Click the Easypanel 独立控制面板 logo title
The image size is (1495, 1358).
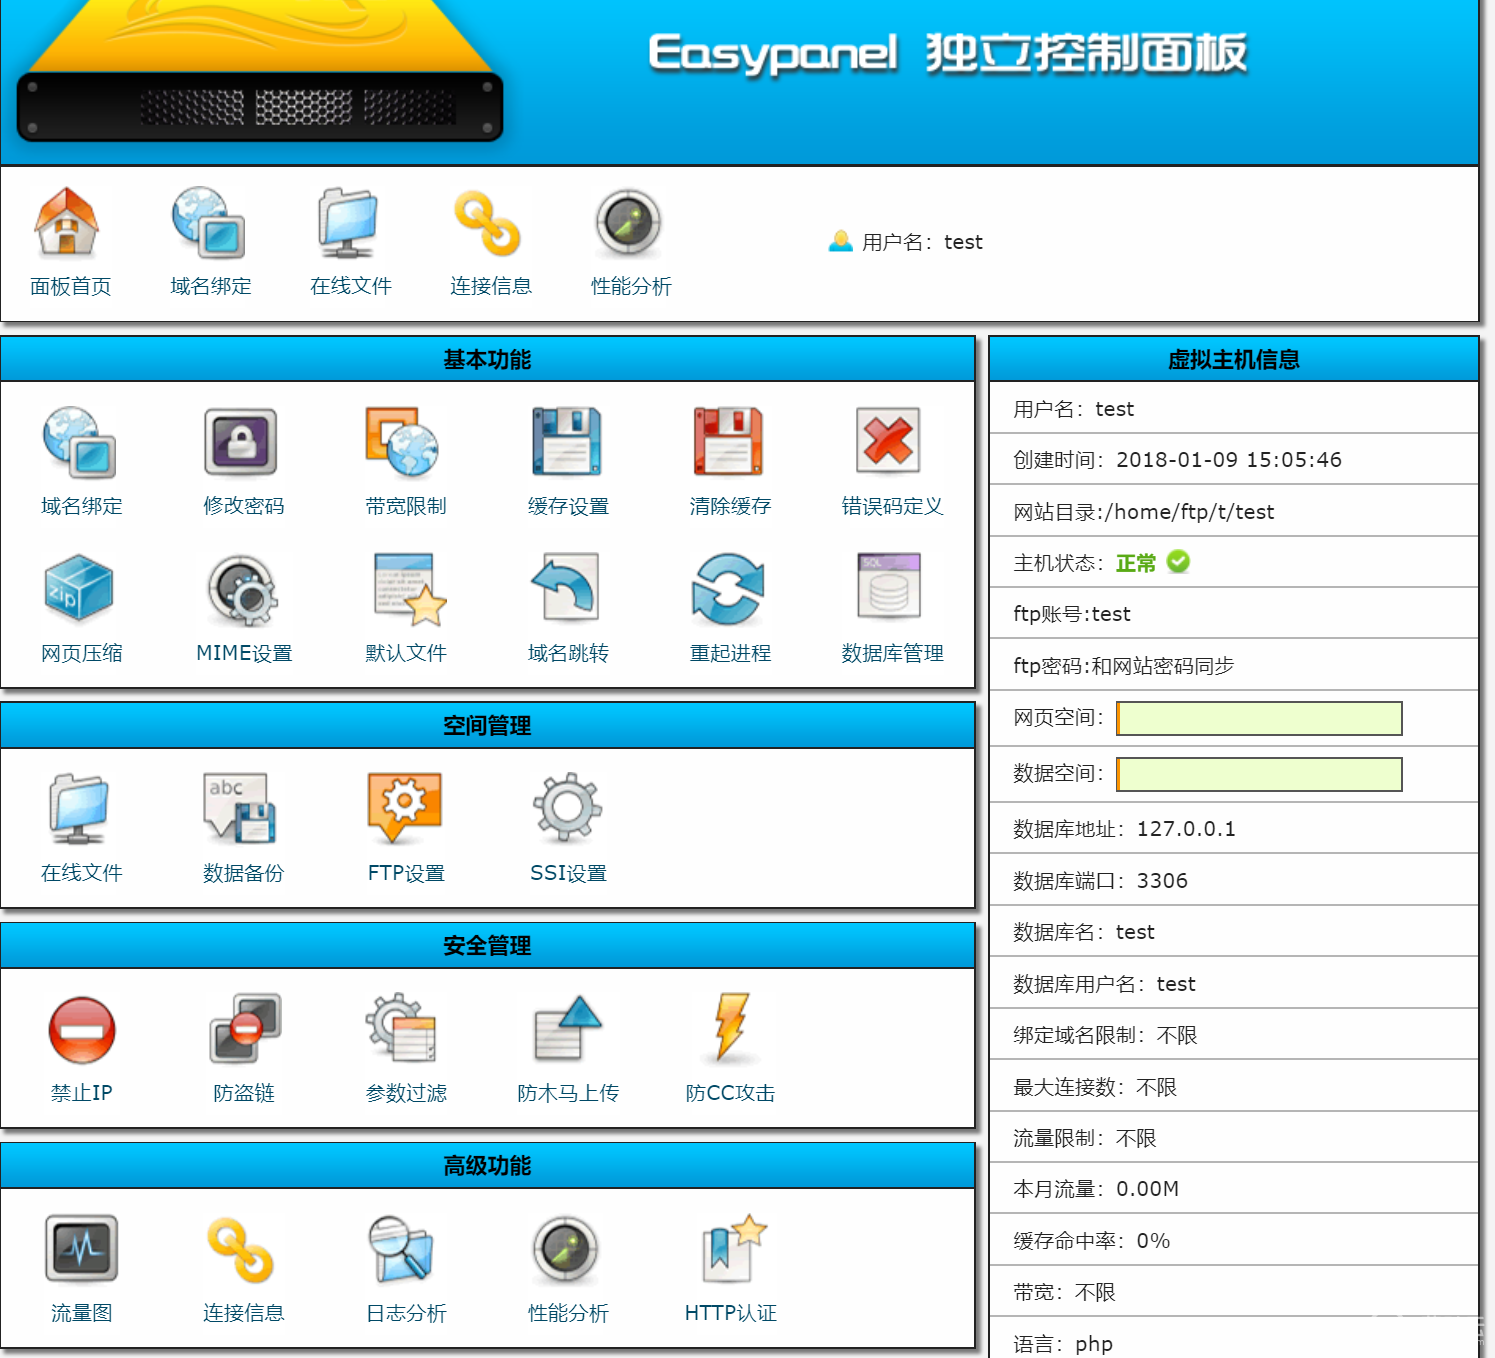[x=947, y=53]
